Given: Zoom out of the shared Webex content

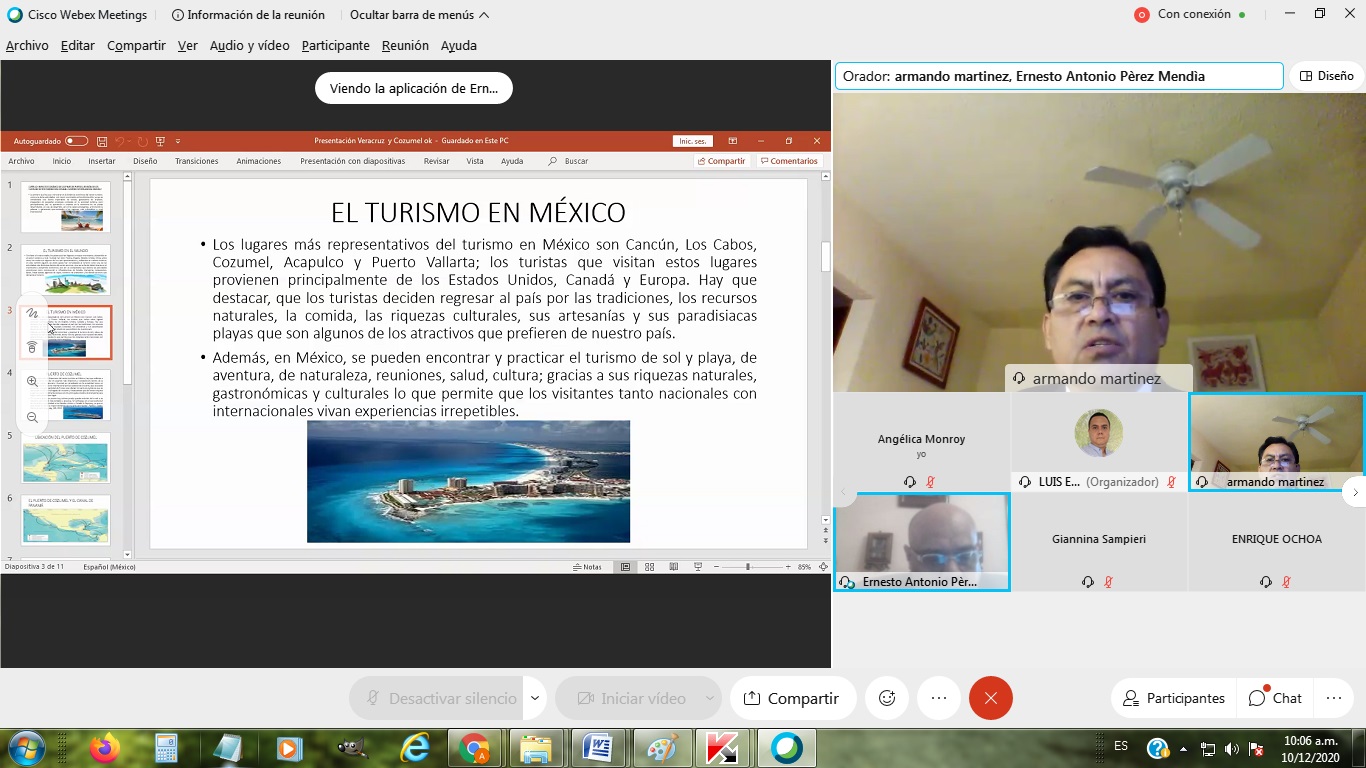Looking at the screenshot, I should click(32, 417).
